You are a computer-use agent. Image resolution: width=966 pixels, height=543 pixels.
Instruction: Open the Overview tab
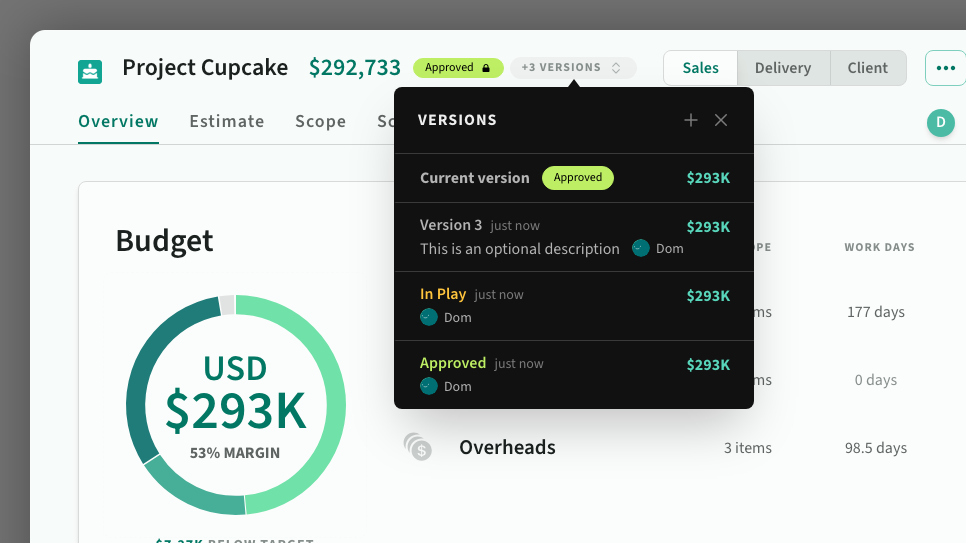118,121
